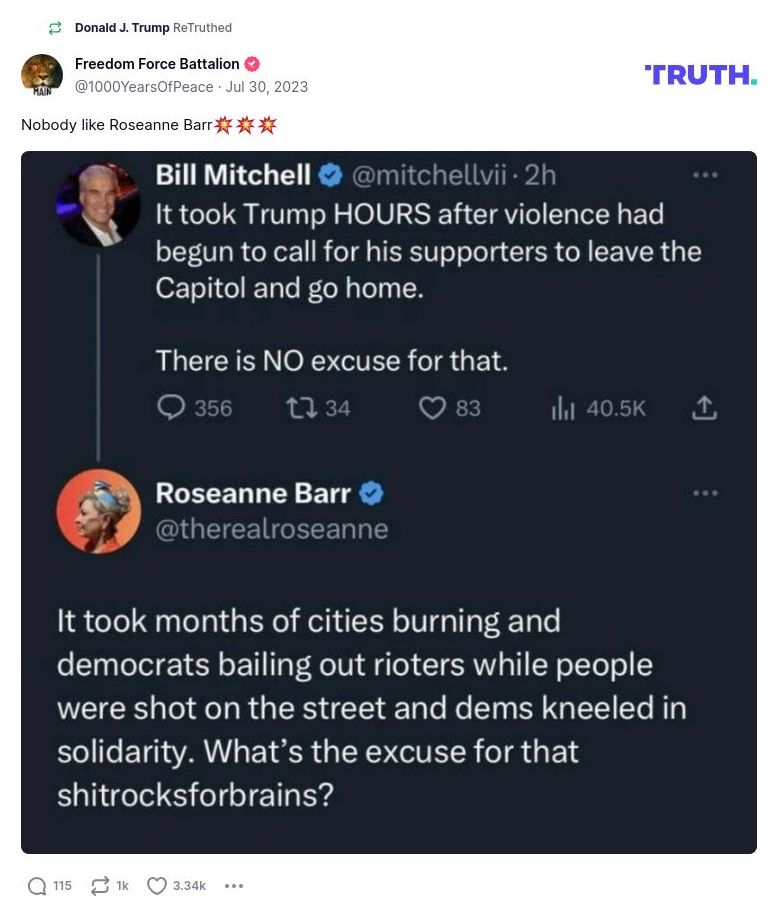778x916 pixels.
Task: Open the three-dot menu on Bill Mitchell's tweet
Action: pos(707,174)
